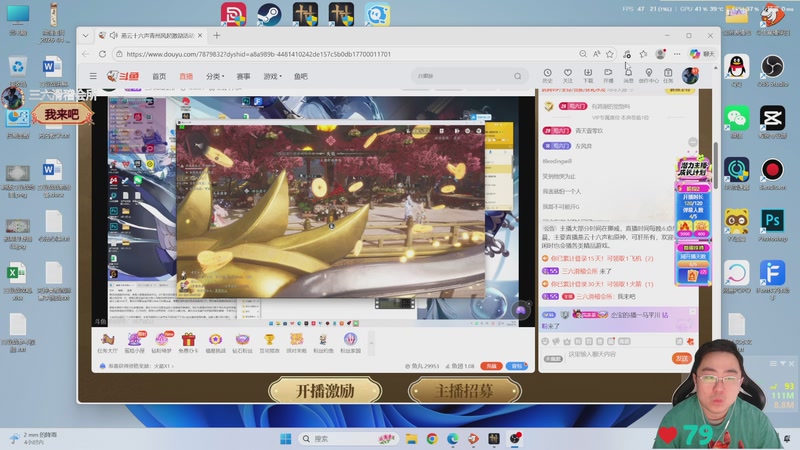Click the user avatar in the Douyu header
The width and height of the screenshot is (800, 450).
690,76
